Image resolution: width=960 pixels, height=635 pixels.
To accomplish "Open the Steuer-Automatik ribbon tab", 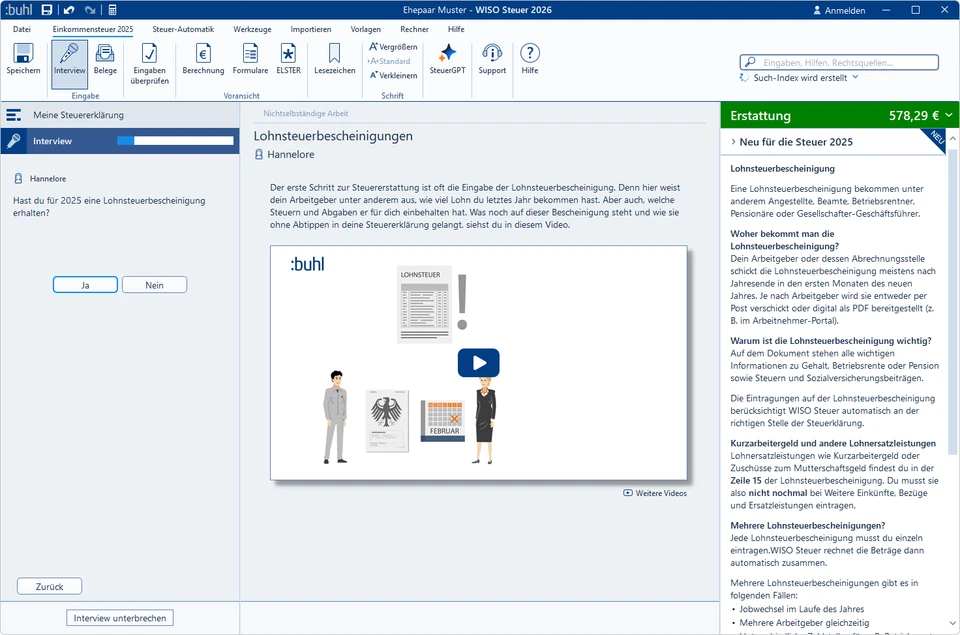I will coord(183,29).
